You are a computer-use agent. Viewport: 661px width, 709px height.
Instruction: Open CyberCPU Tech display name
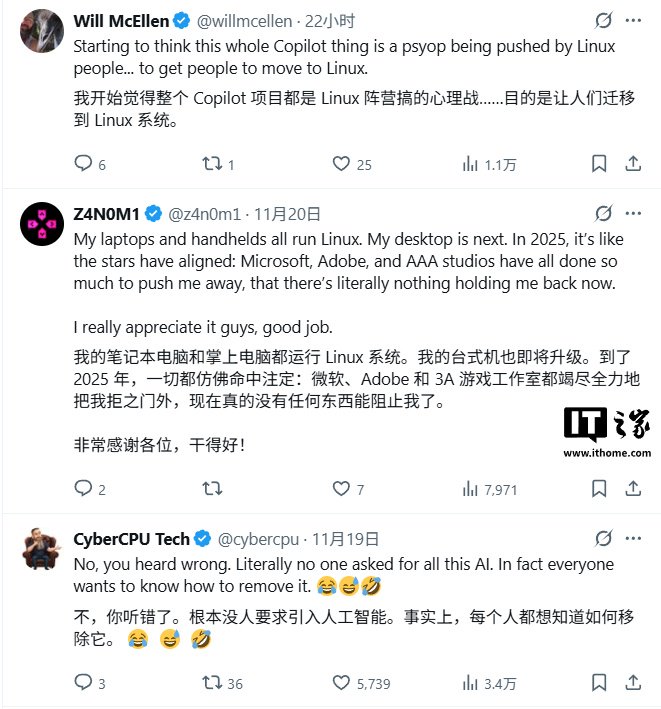pos(131,539)
